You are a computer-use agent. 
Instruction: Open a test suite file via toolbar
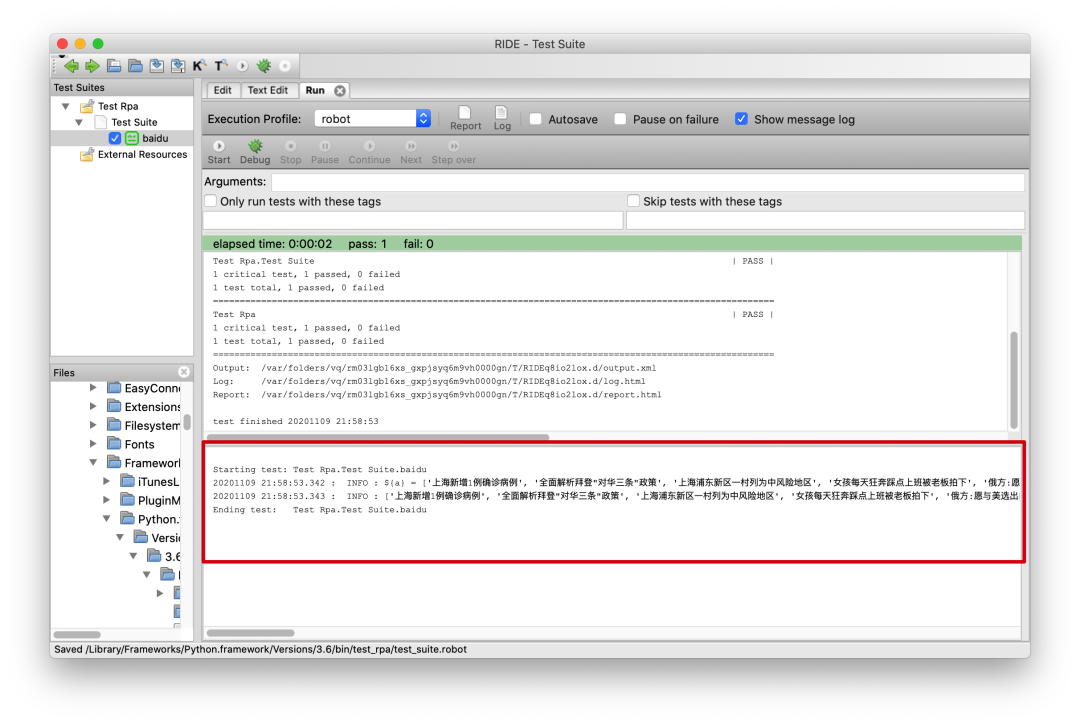[114, 66]
